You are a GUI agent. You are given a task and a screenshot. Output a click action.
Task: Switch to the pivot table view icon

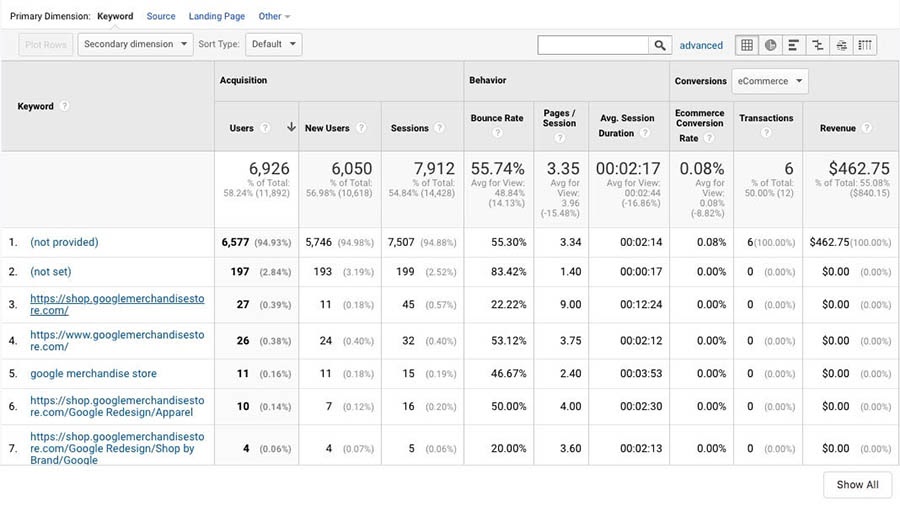[865, 45]
